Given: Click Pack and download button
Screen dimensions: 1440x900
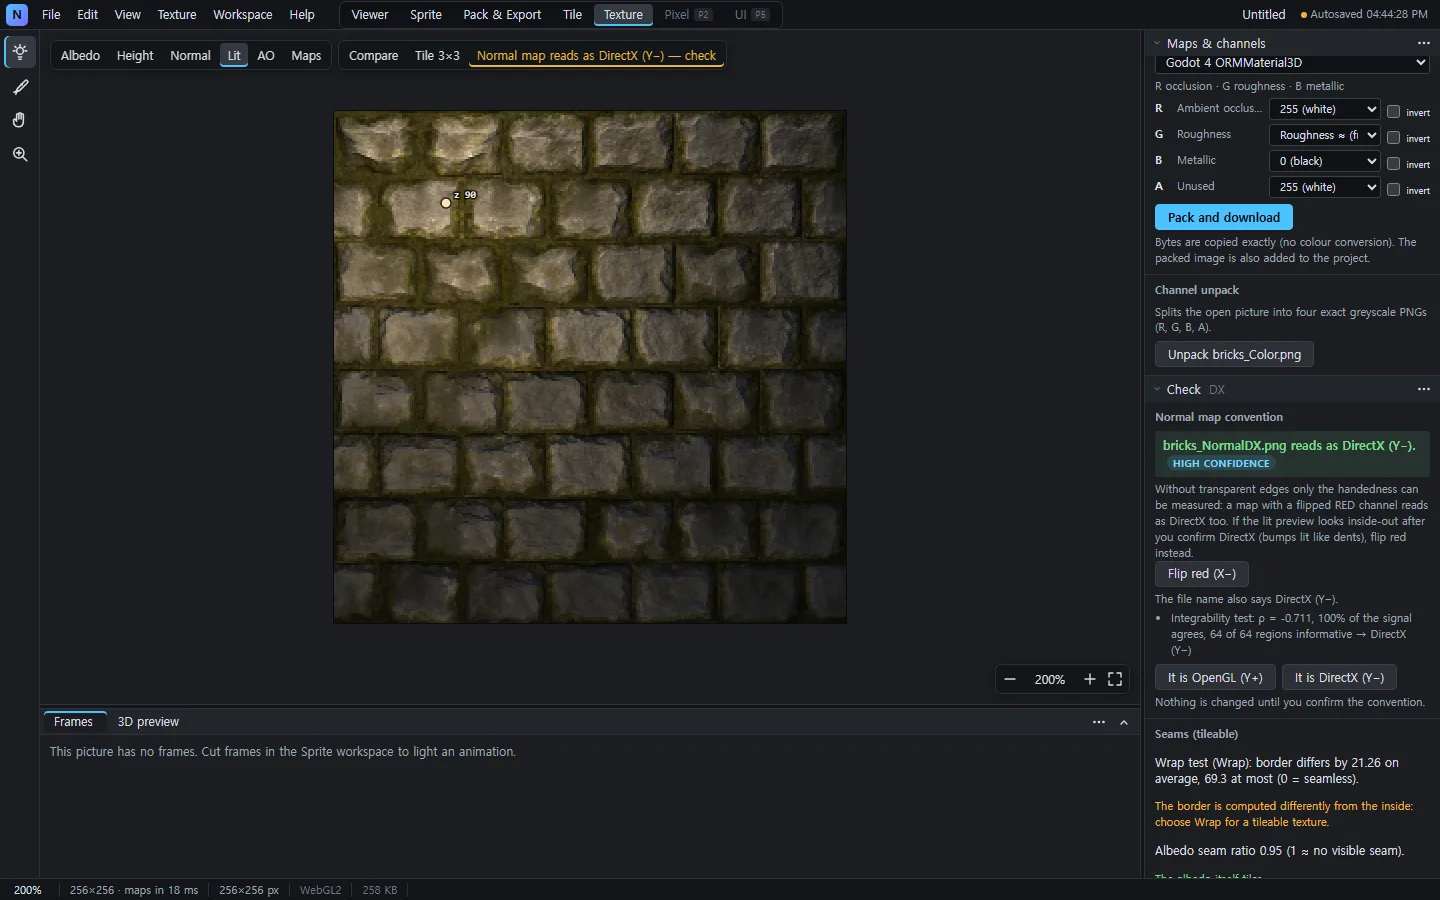Looking at the screenshot, I should [1224, 217].
